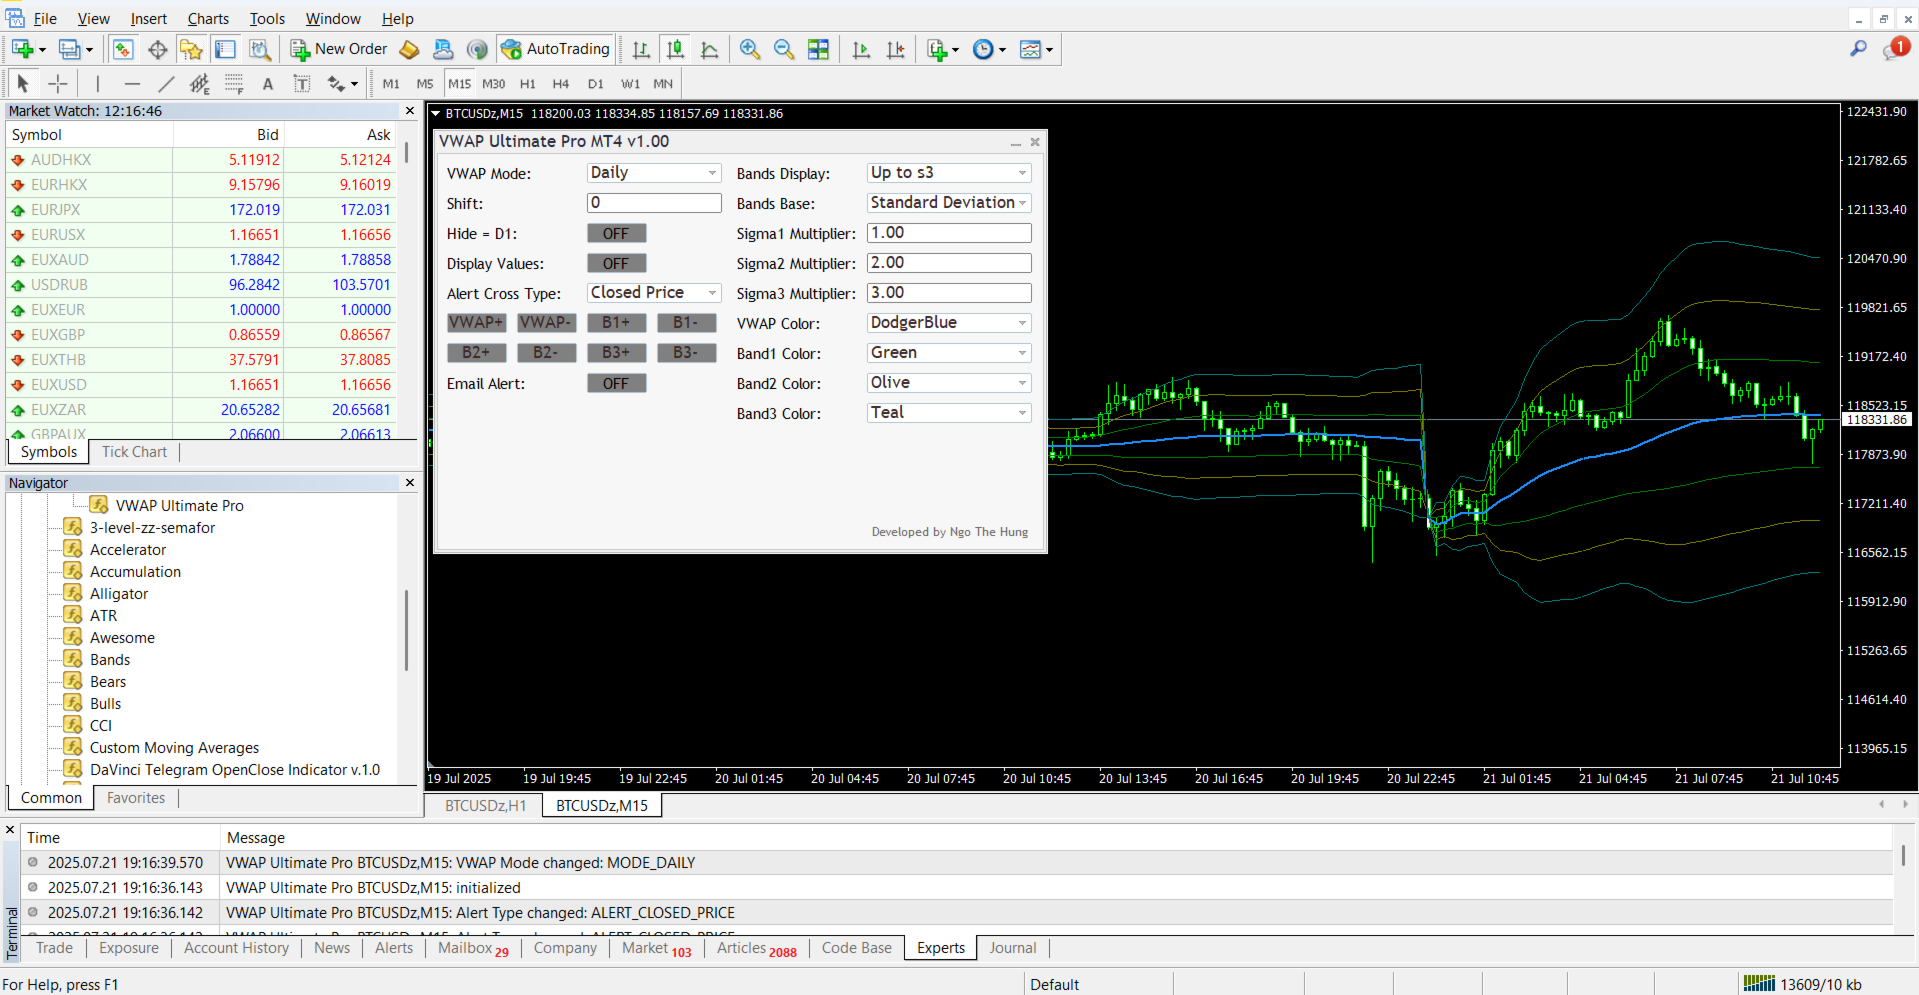The height and width of the screenshot is (995, 1919).
Task: Toggle the B3+ alert button
Action: [x=616, y=352]
